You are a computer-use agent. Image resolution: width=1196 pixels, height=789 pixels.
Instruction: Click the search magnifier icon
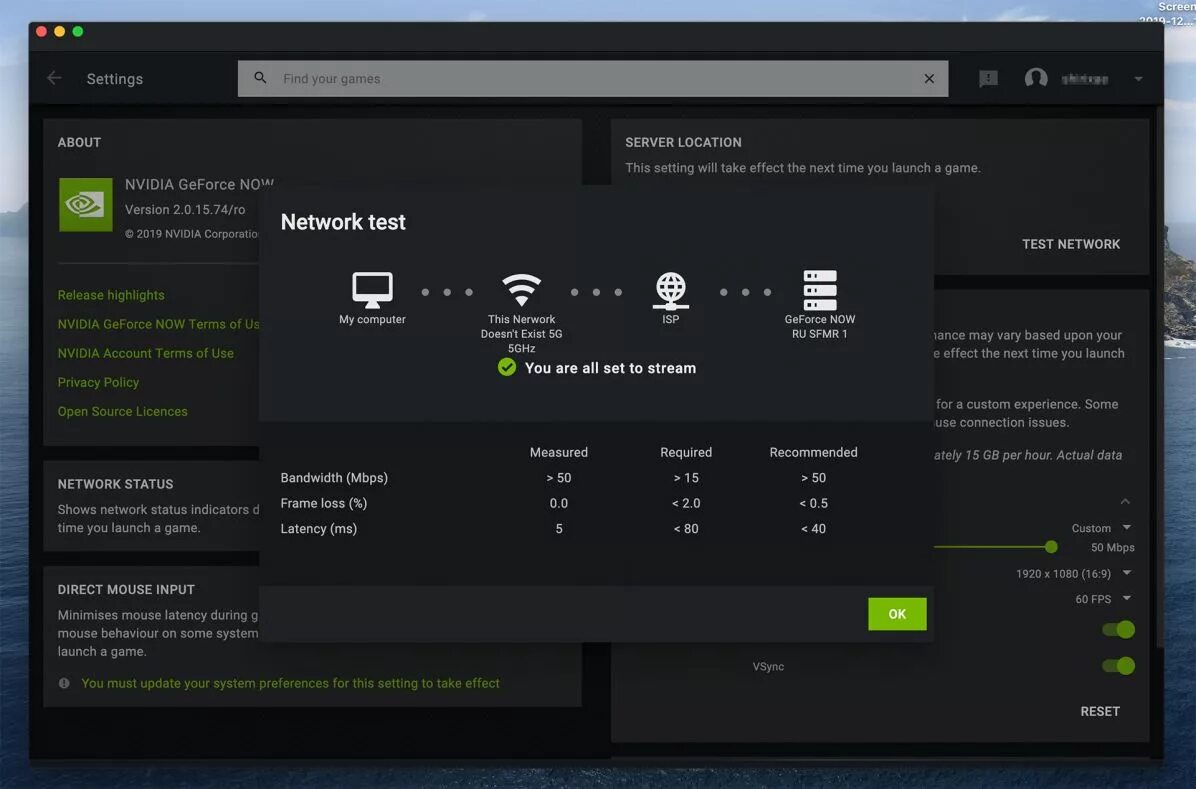260,78
